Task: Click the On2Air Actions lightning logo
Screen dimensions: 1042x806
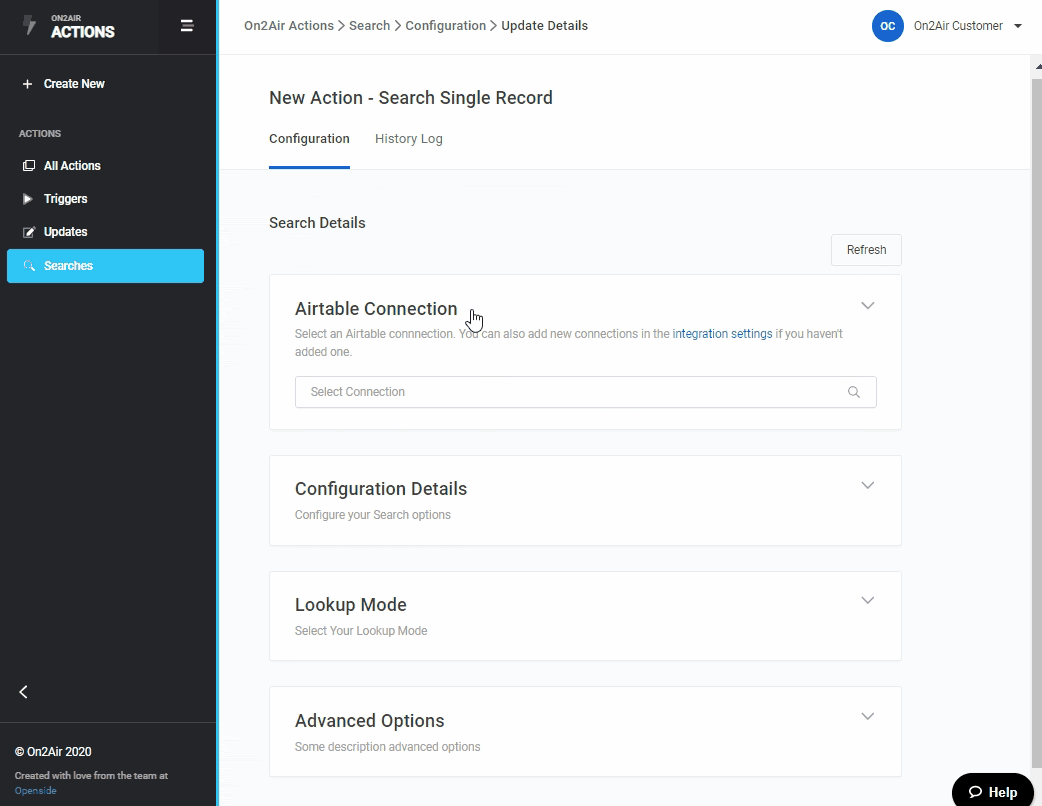Action: (29, 26)
